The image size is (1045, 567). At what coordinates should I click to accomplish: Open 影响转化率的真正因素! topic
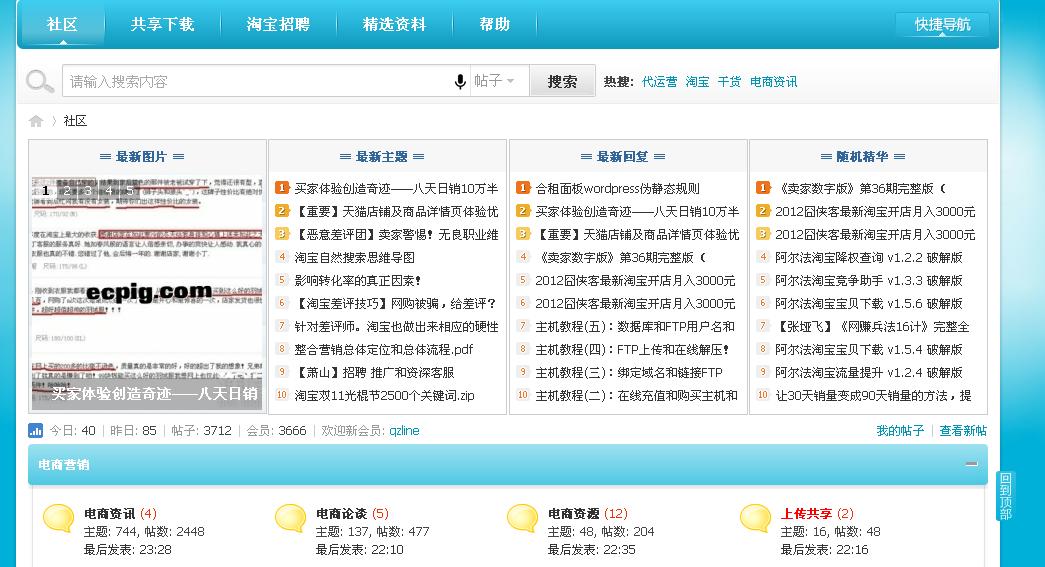(x=358, y=281)
